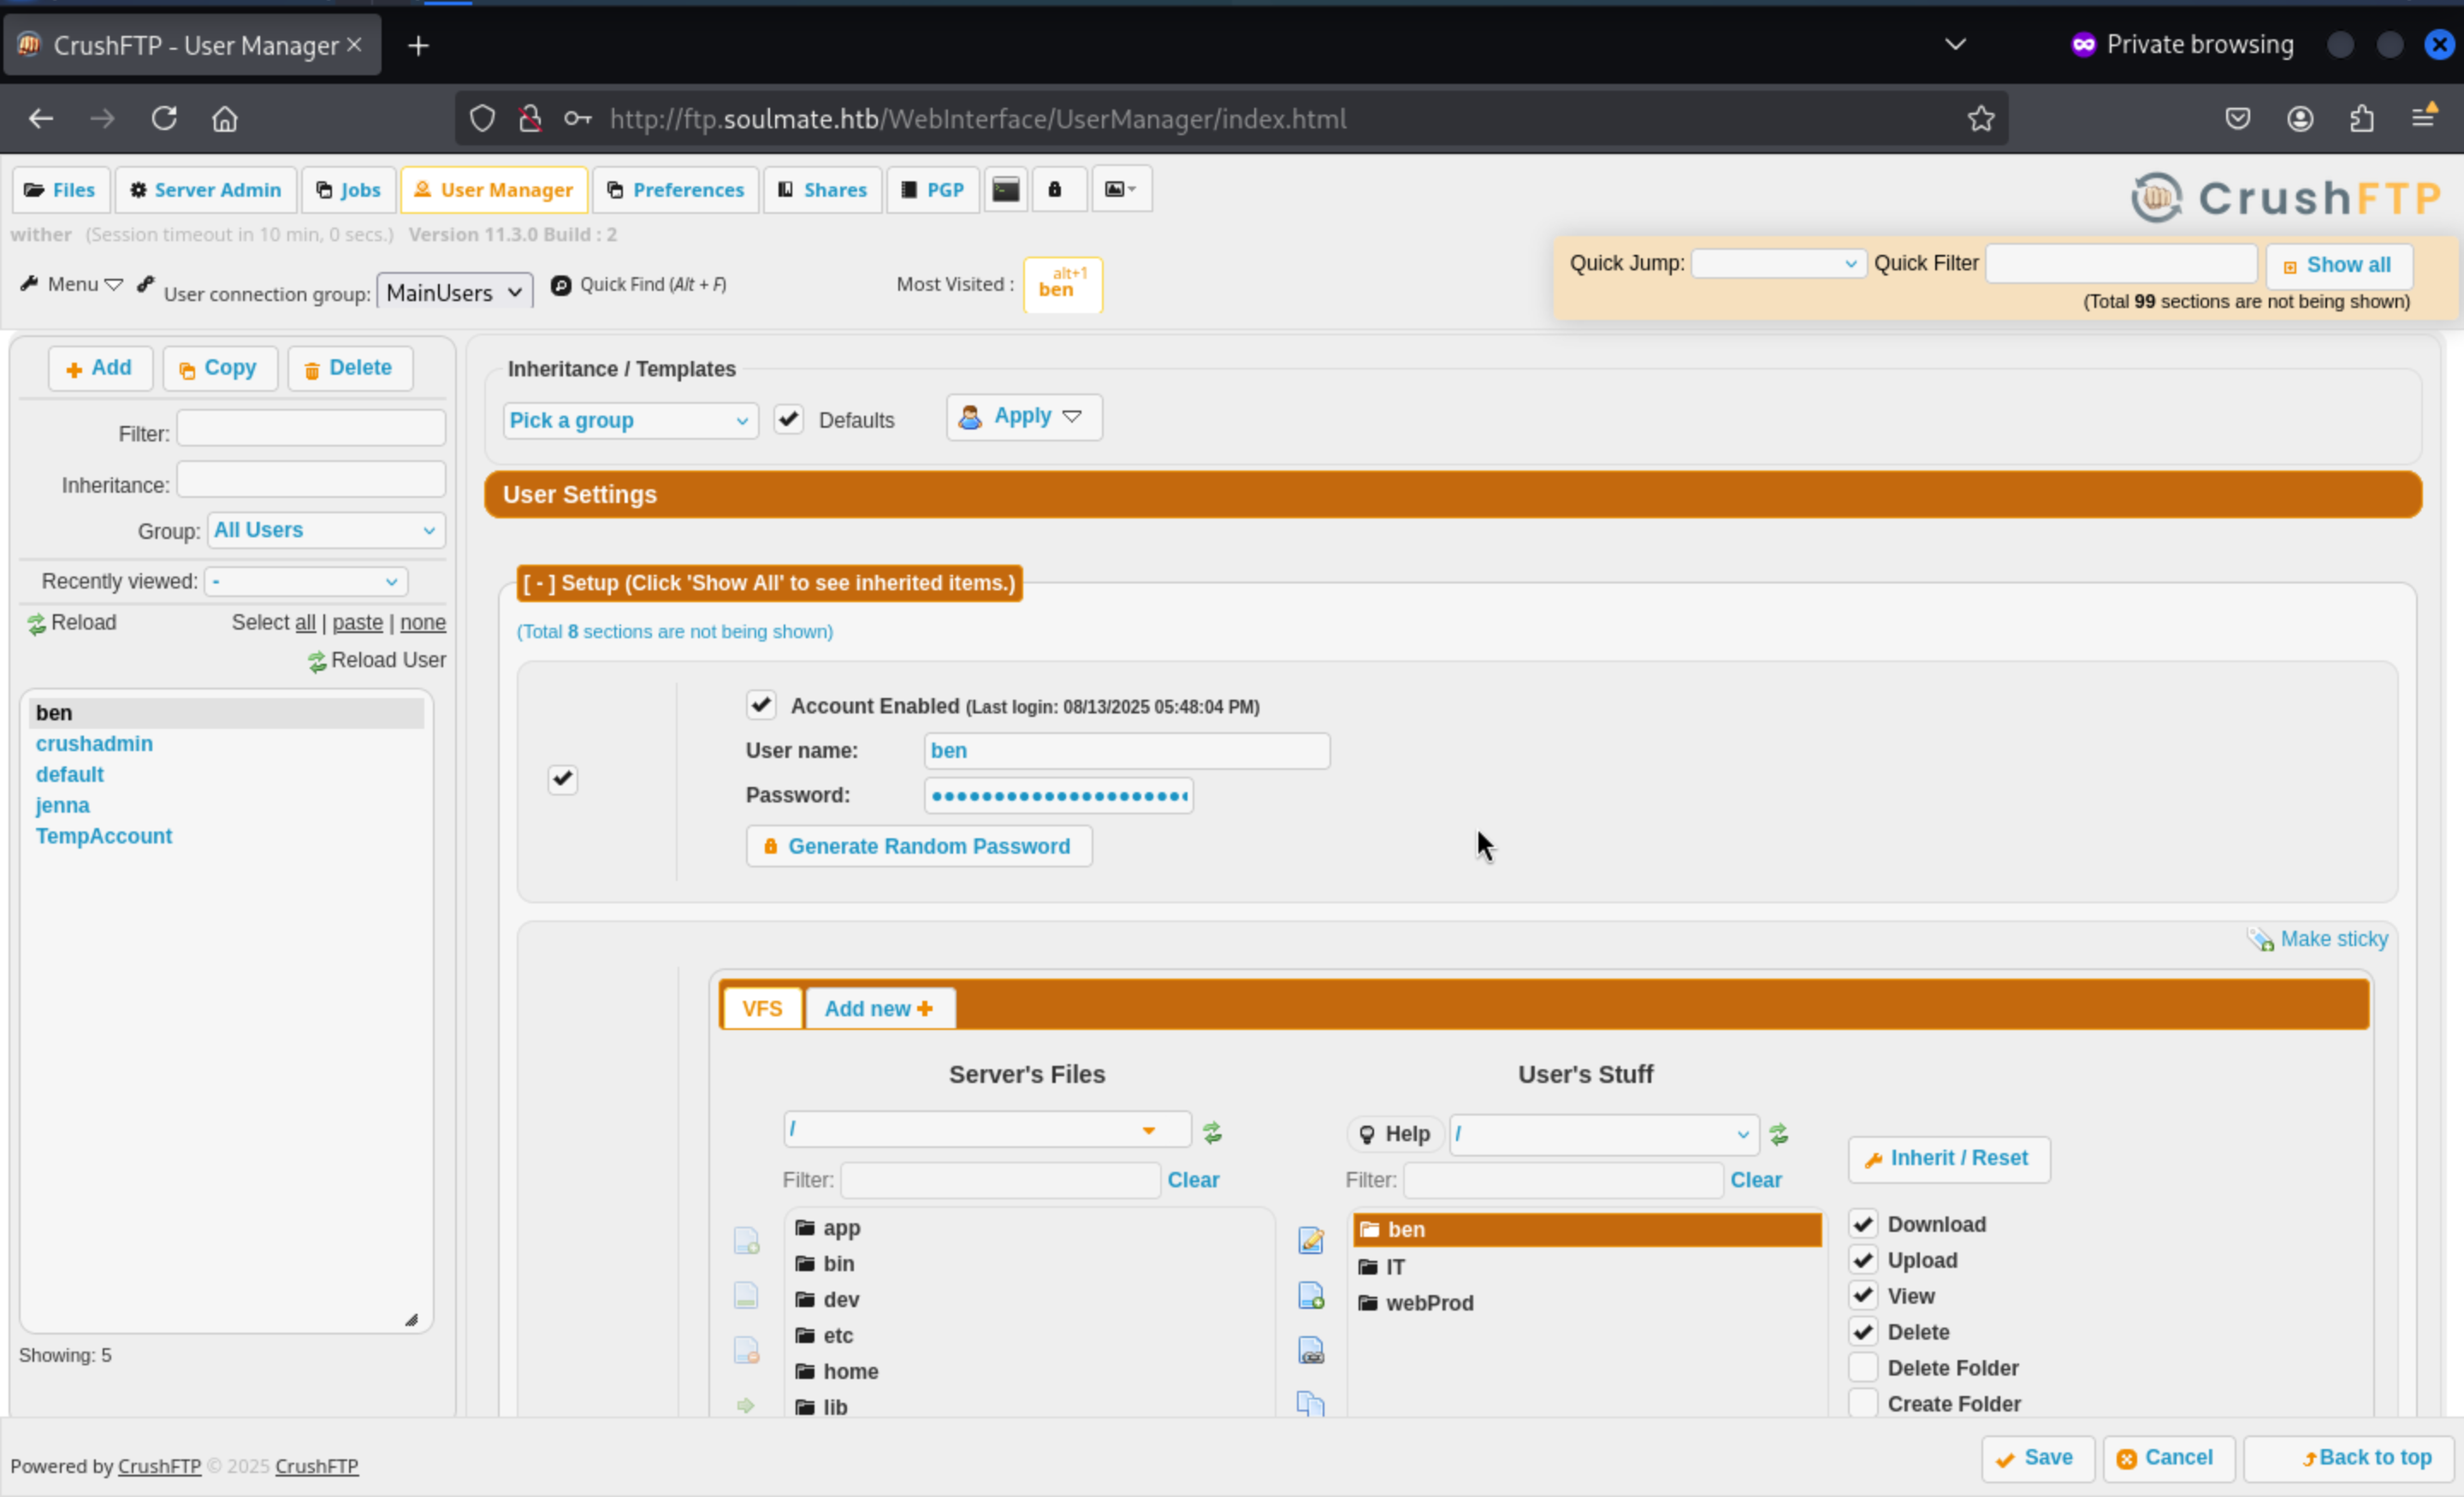
Task: Click into the Quick Filter input field
Action: [2120, 264]
